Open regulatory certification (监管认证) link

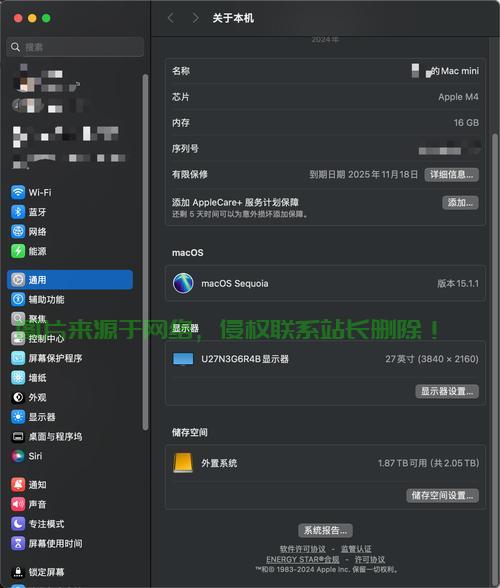pos(356,549)
